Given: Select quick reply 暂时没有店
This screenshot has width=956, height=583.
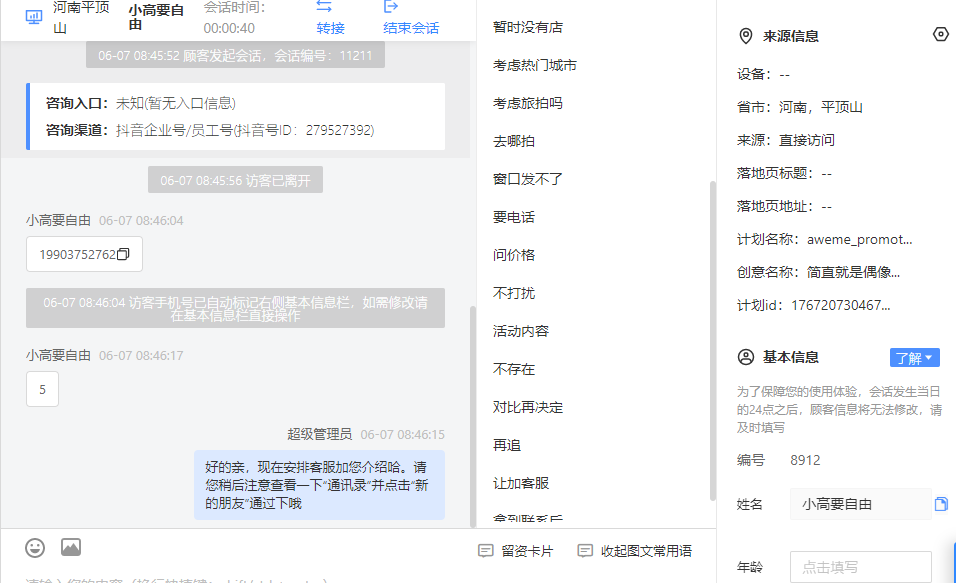Looking at the screenshot, I should click(528, 27).
